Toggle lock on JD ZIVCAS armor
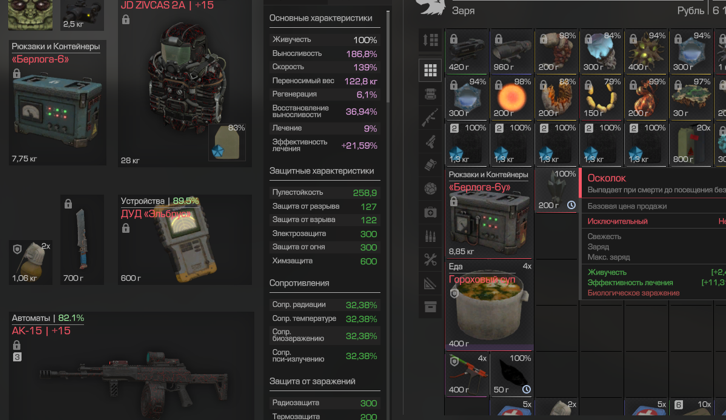The image size is (726, 420). (x=126, y=19)
